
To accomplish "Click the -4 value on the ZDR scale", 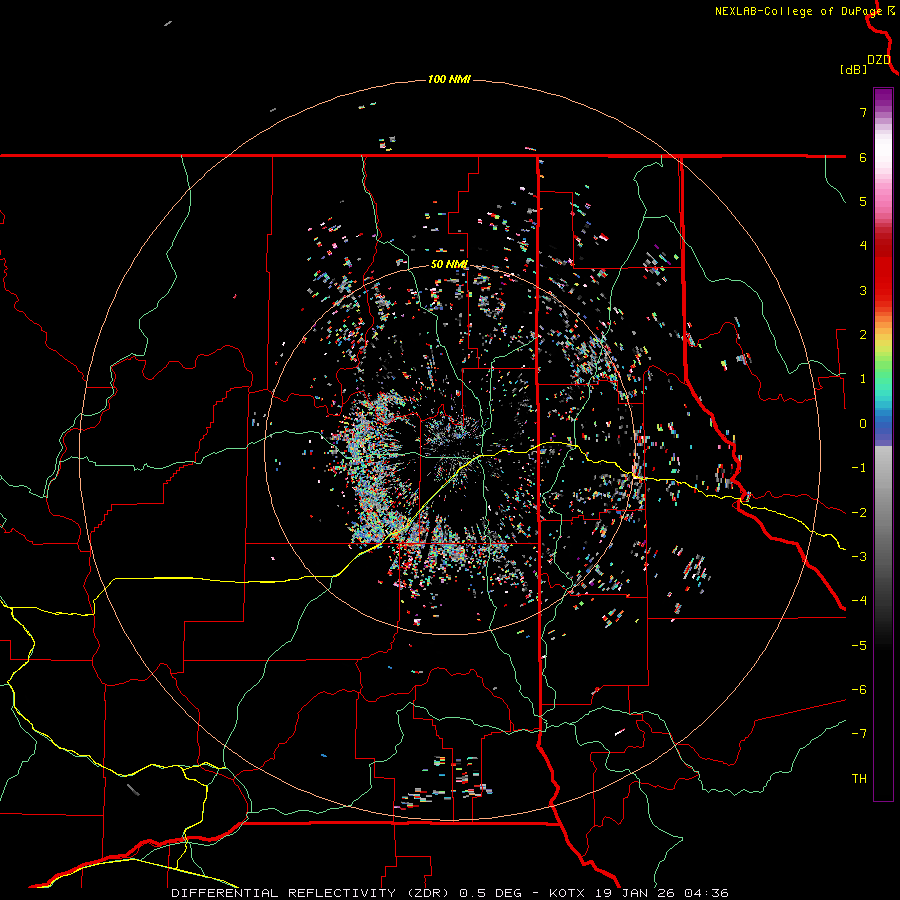I will 859,601.
